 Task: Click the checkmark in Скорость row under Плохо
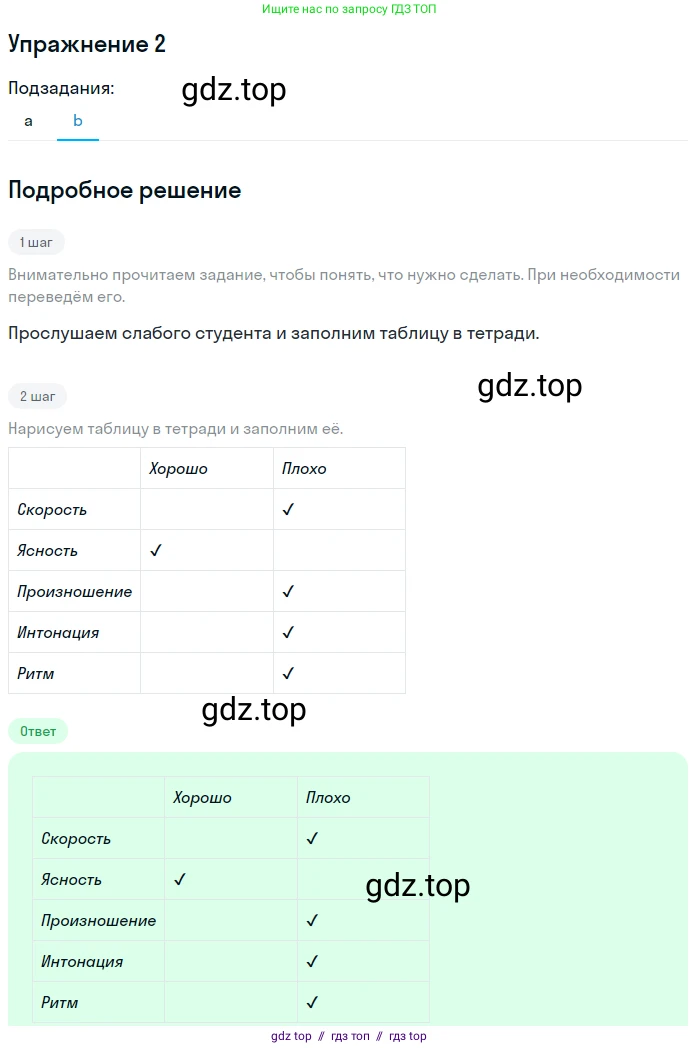288,509
